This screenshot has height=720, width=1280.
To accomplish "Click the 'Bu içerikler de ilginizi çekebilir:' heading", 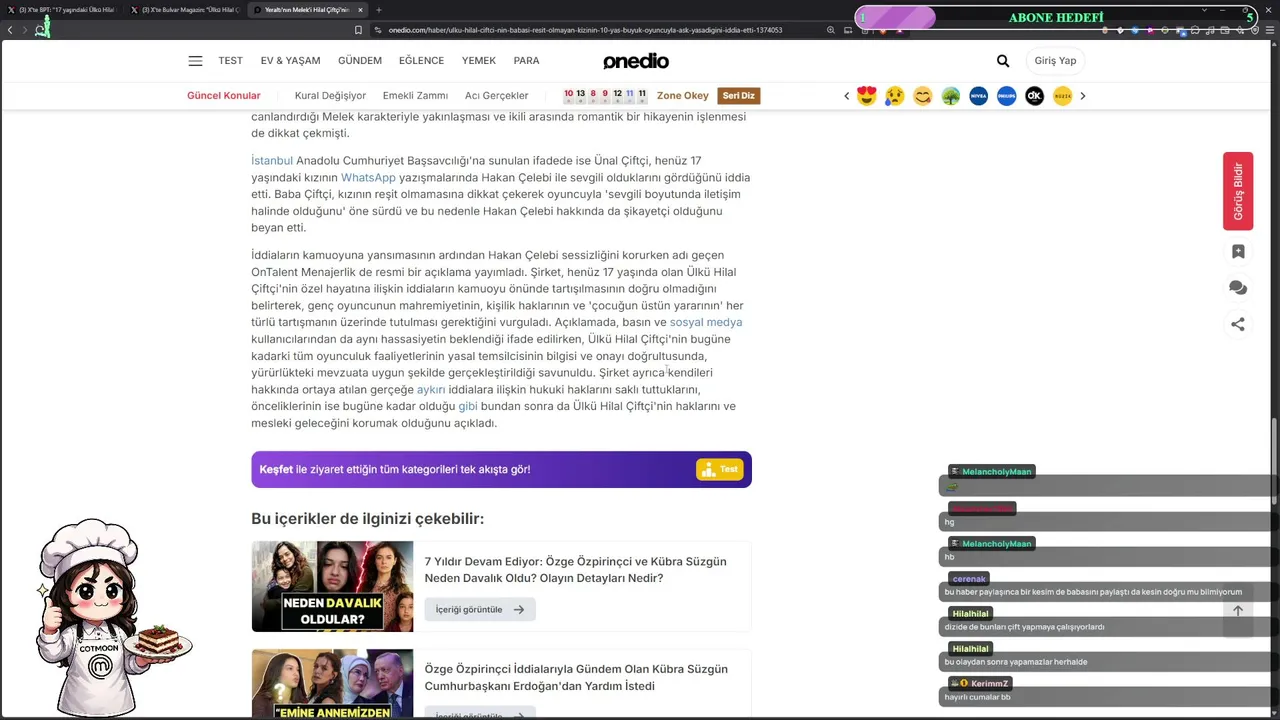I will coord(367,519).
